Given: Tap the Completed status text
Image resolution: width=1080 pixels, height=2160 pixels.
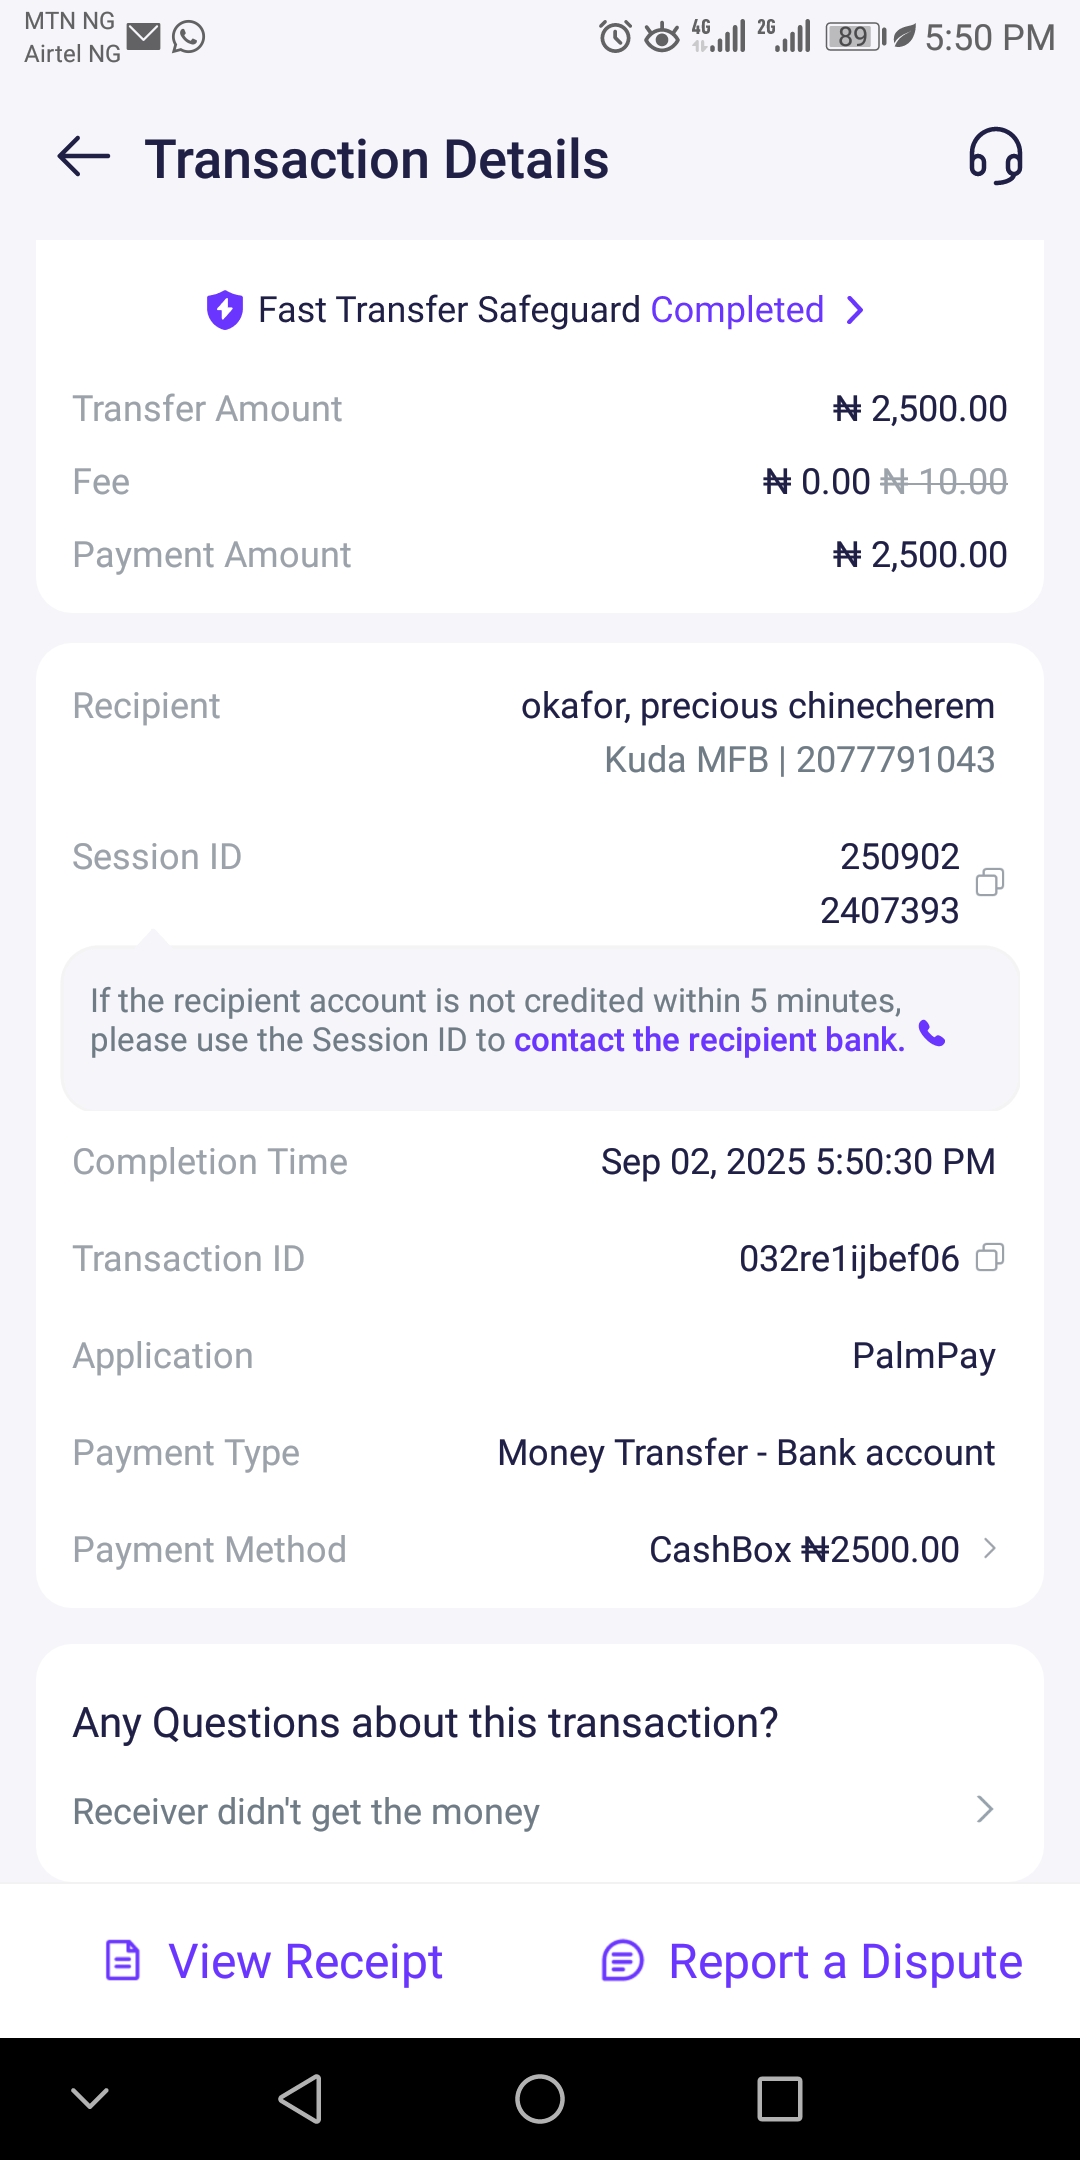Looking at the screenshot, I should point(737,310).
